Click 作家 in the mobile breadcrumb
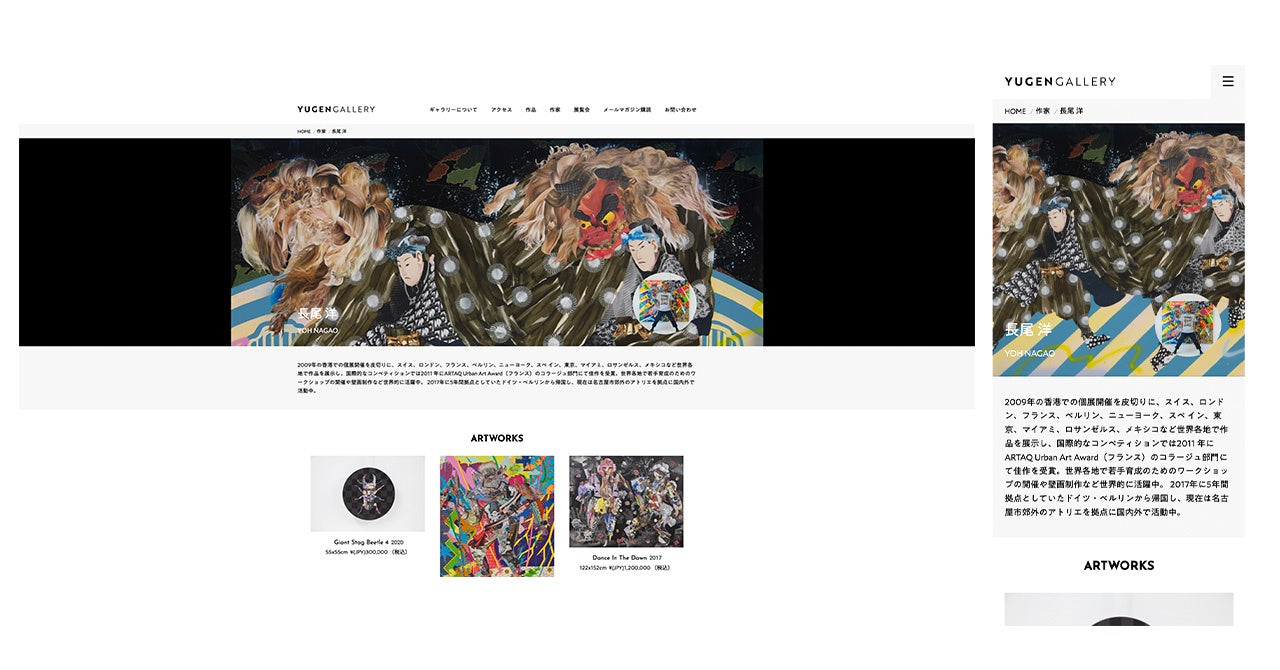This screenshot has width=1280, height=670. tap(1043, 111)
